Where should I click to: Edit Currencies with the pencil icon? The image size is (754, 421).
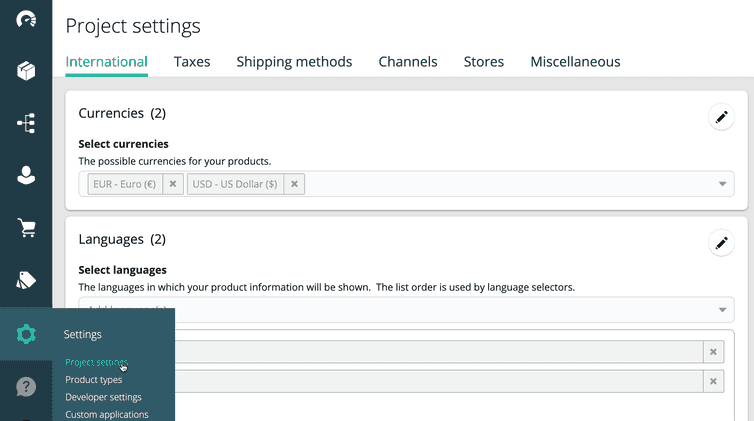[720, 117]
